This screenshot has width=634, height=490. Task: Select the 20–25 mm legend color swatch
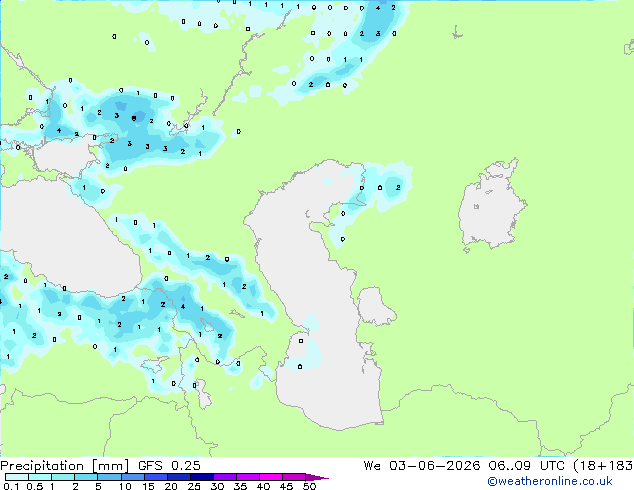(x=178, y=477)
